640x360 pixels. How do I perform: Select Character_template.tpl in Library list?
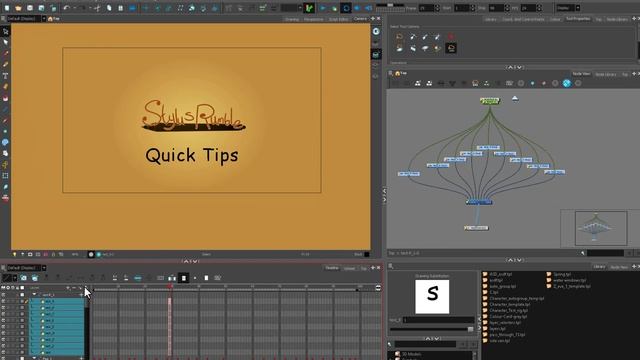(x=509, y=304)
